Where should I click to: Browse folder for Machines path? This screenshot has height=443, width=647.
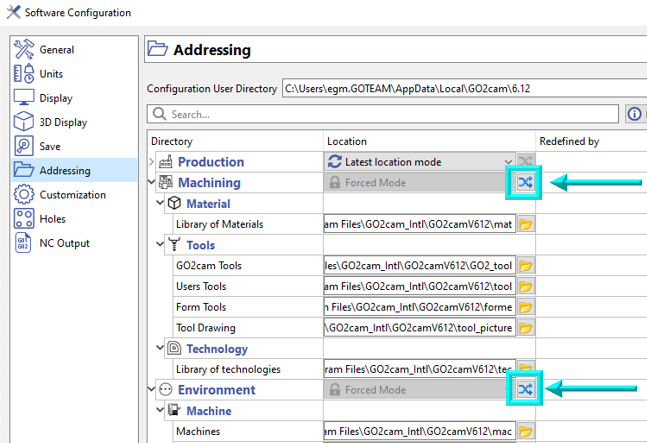point(525,431)
